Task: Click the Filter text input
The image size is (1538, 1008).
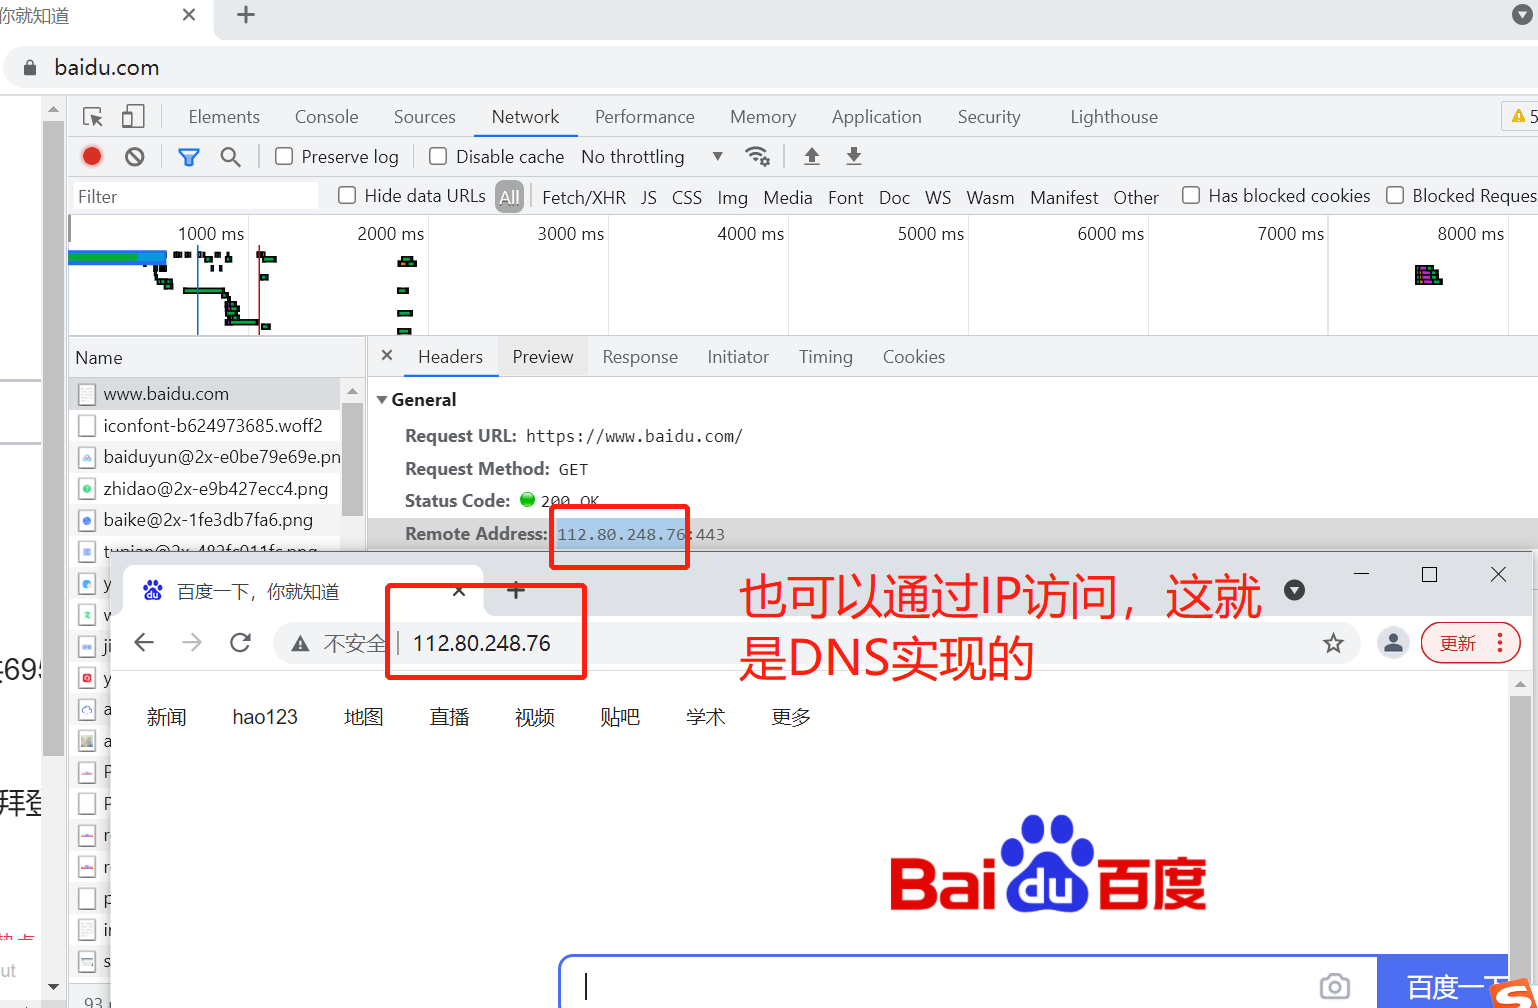Action: pyautogui.click(x=196, y=196)
